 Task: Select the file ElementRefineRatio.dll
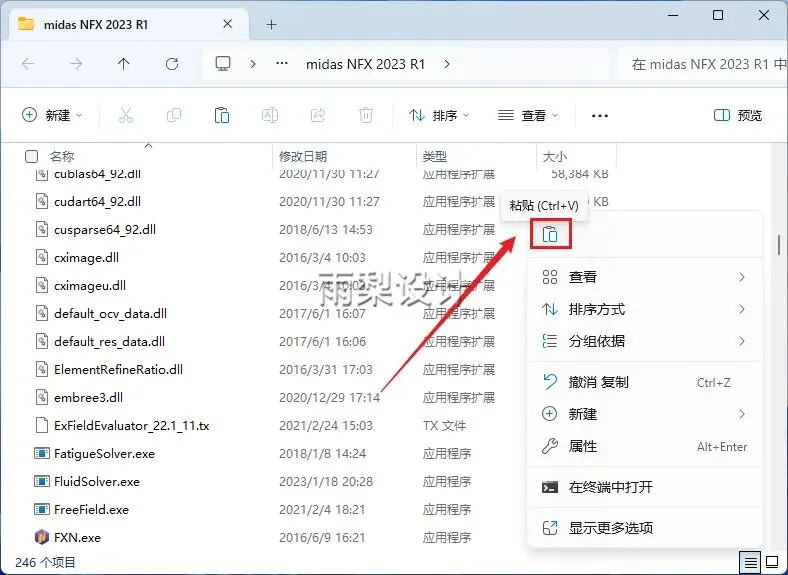click(x=119, y=369)
